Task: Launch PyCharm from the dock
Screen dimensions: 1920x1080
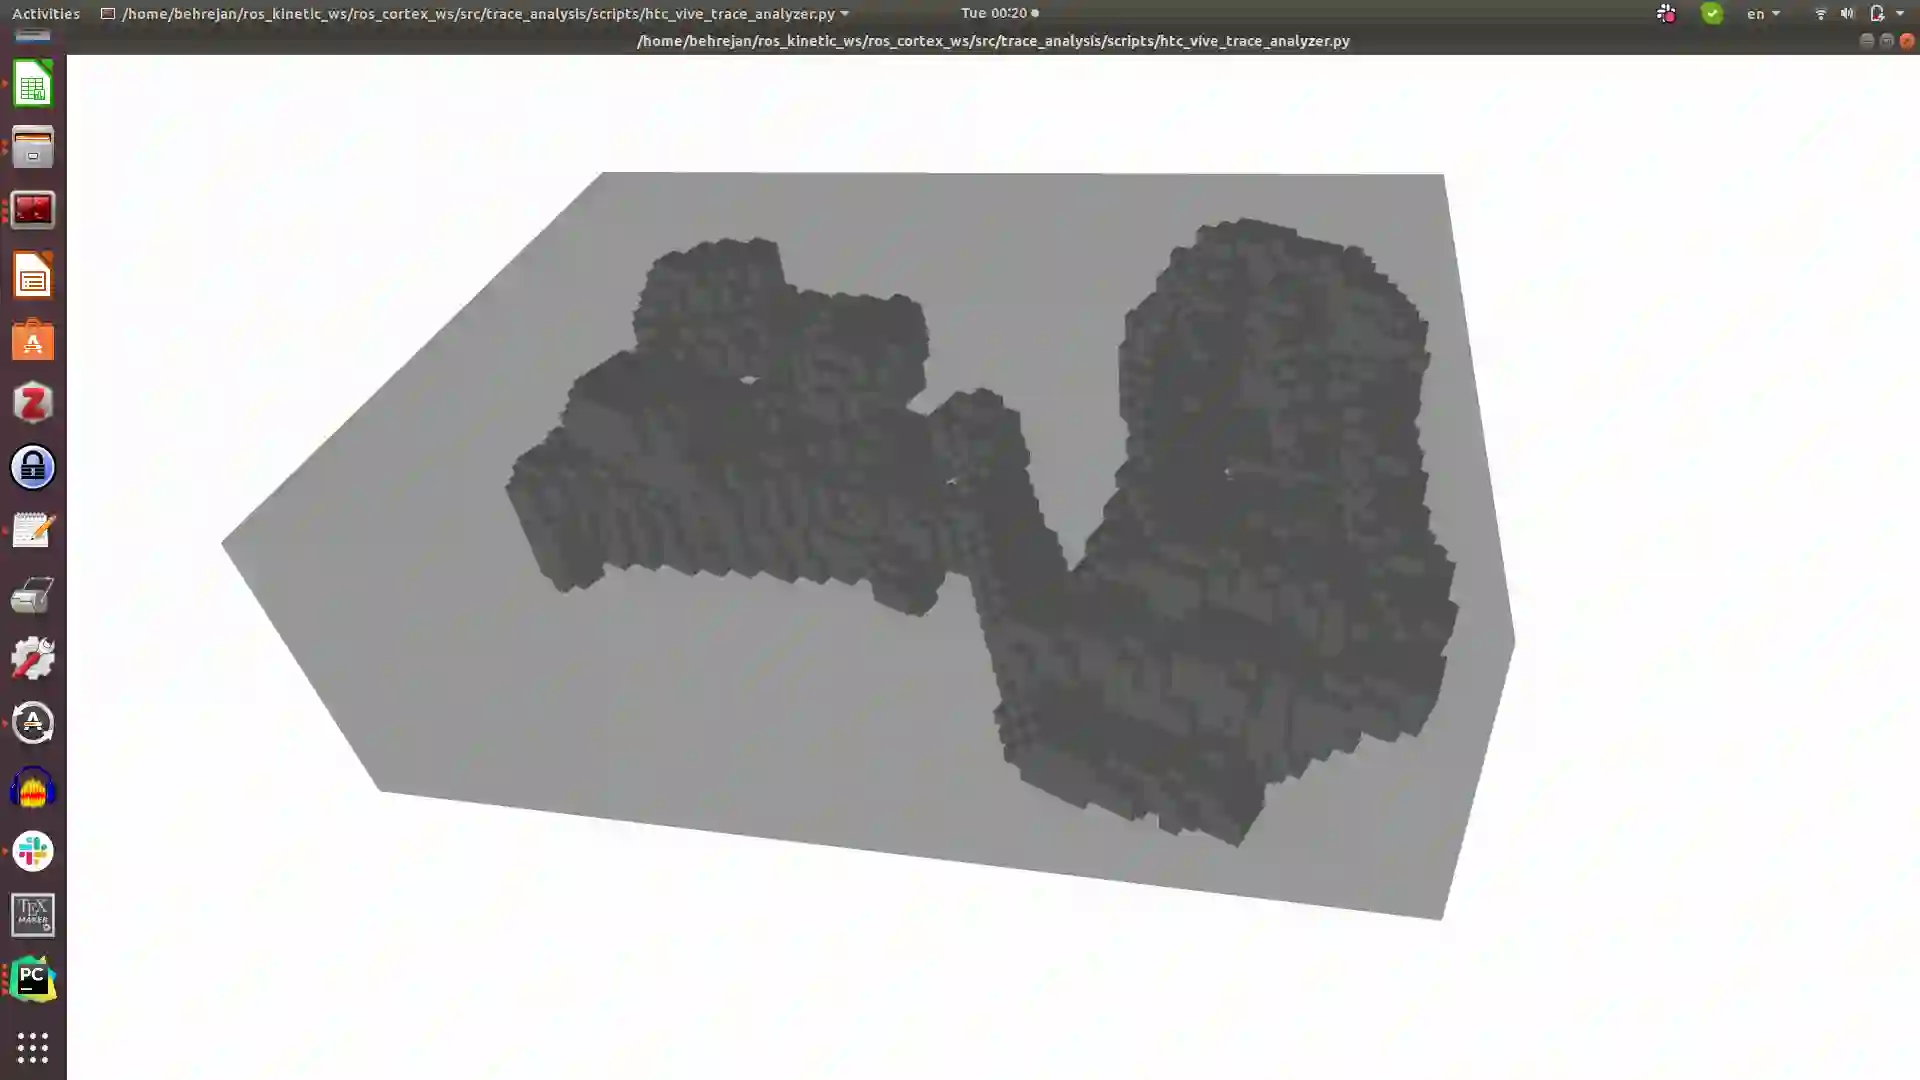Action: pyautogui.click(x=32, y=979)
